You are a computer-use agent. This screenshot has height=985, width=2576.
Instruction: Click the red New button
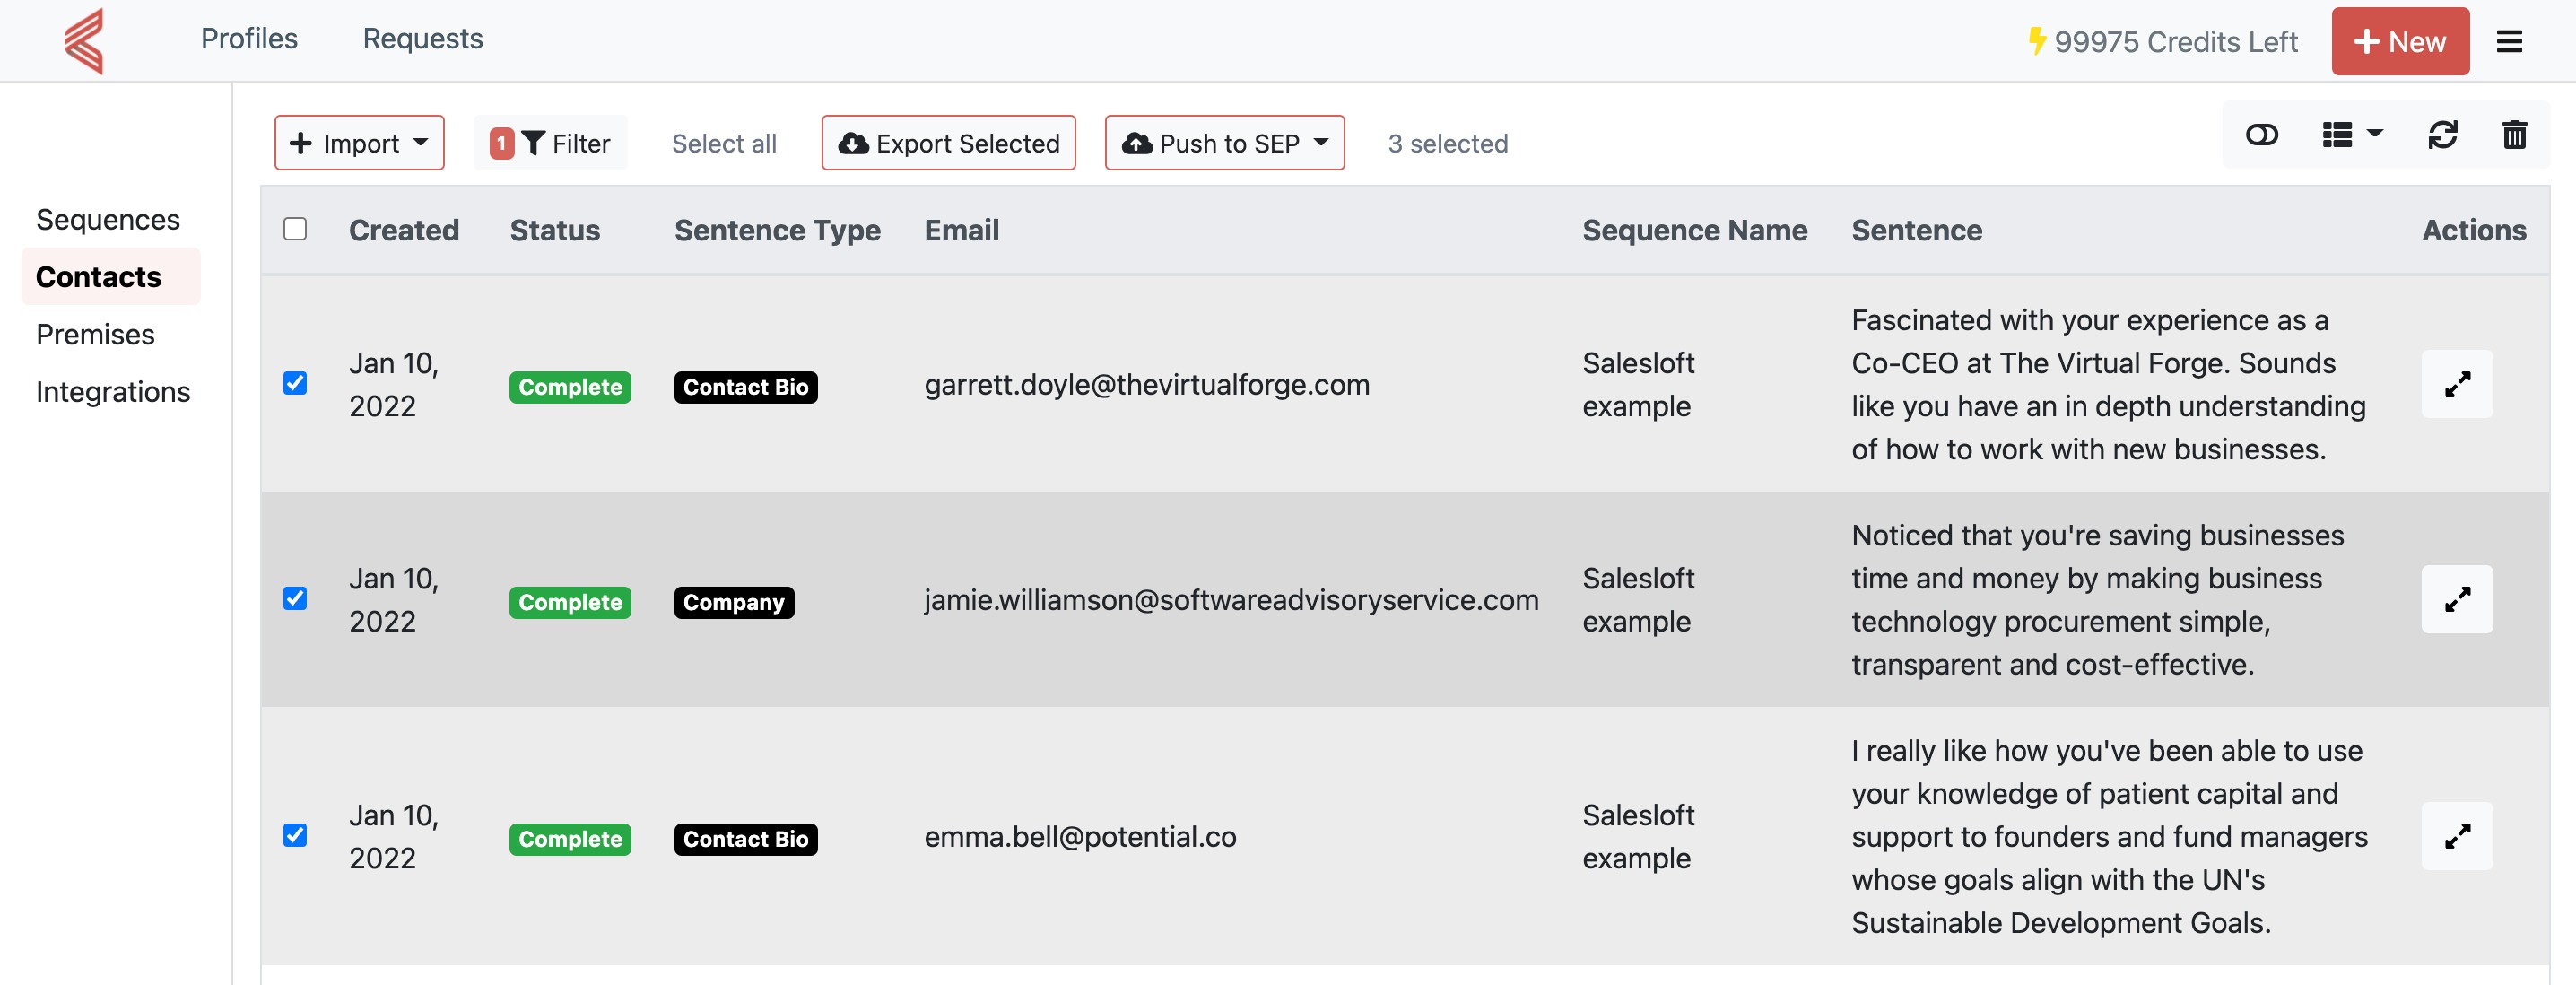coord(2399,42)
